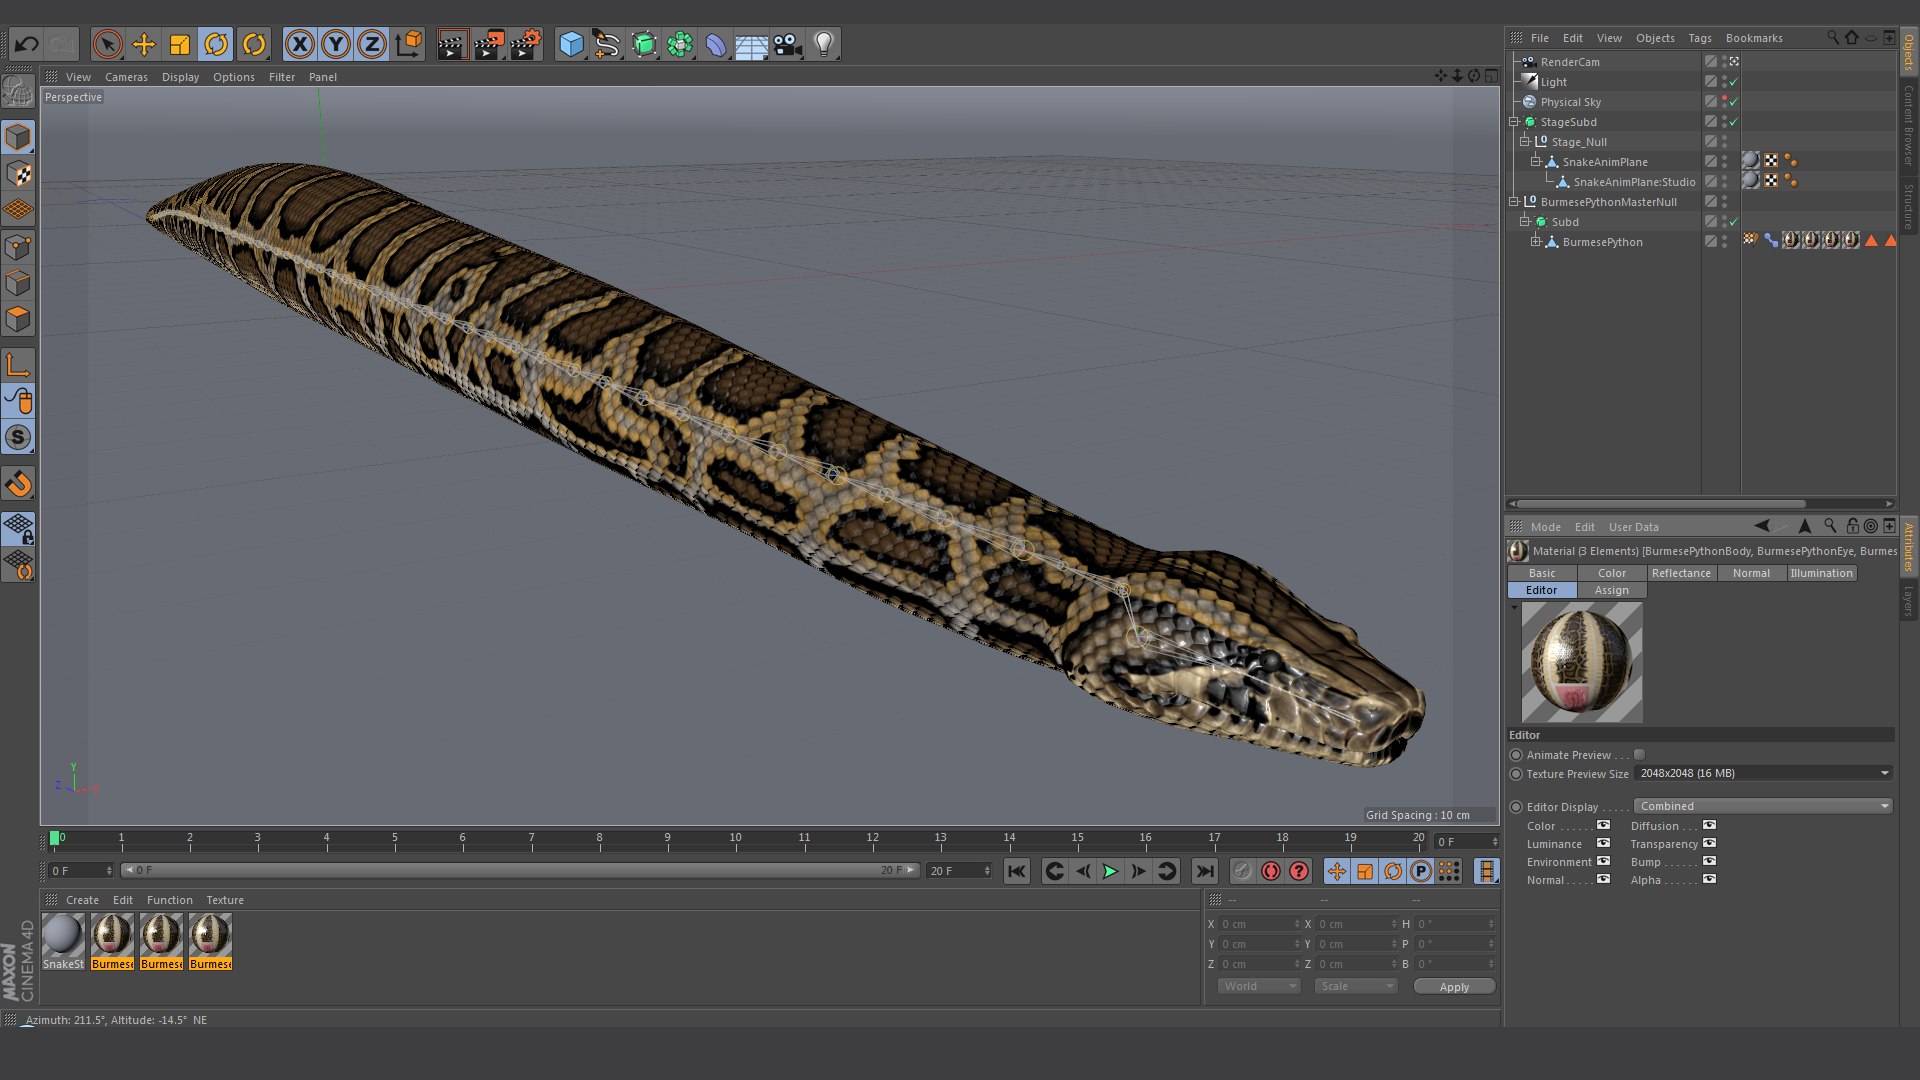Click the Enable Axis tool
The width and height of the screenshot is (1920, 1080).
coord(18,366)
